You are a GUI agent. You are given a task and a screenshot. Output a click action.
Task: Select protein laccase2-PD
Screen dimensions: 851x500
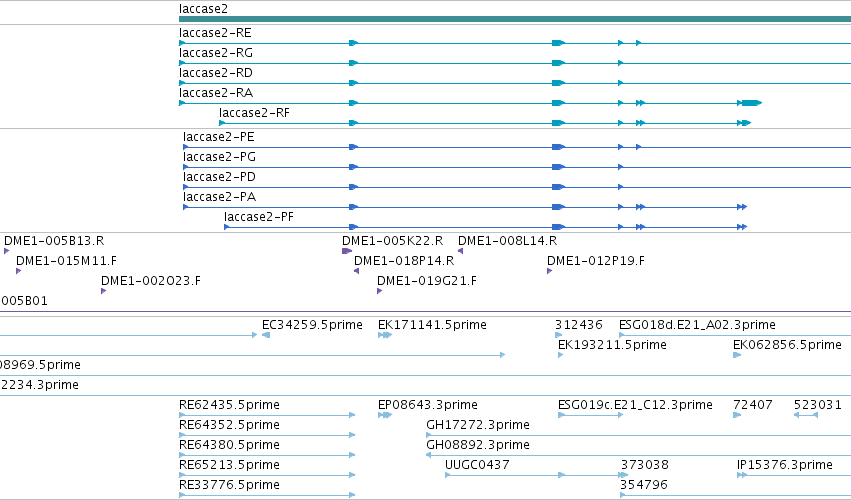219,177
